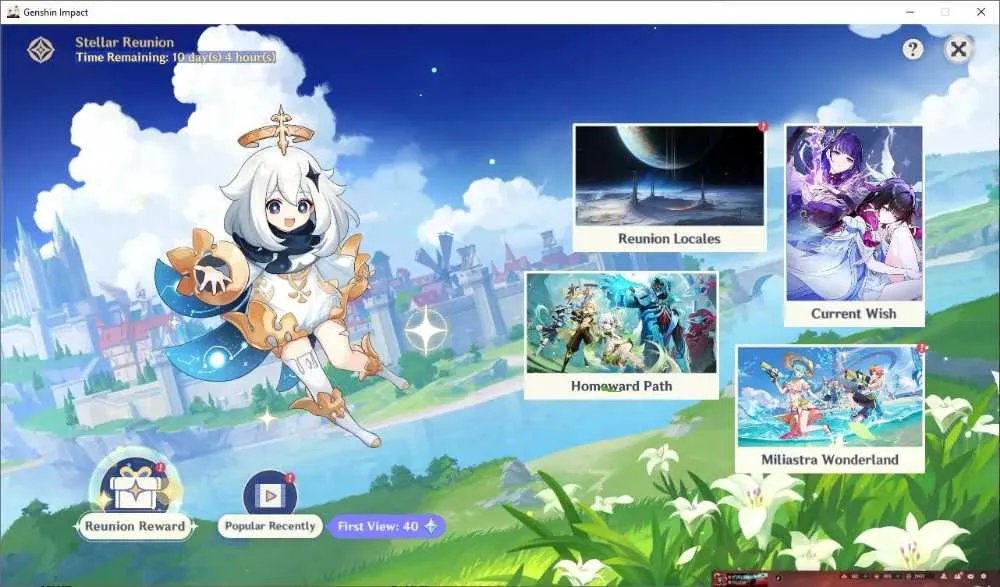This screenshot has width=1000, height=587.
Task: Click the primogem icon on First View badge
Action: pyautogui.click(x=431, y=526)
